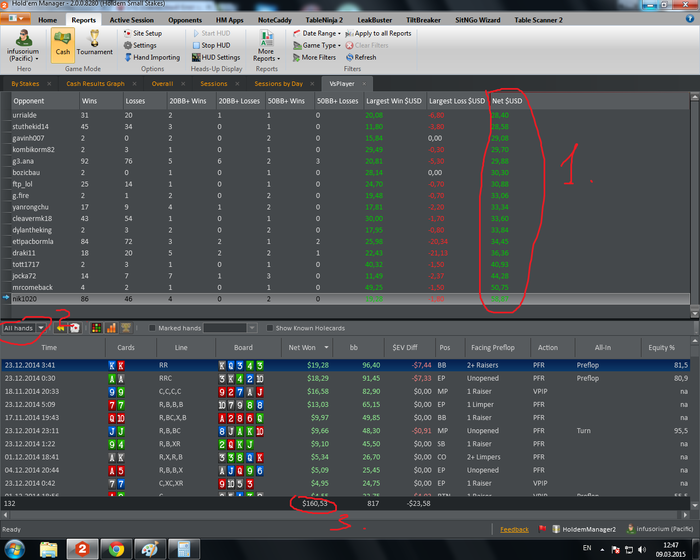
Task: Click Clear Filters
Action: point(367,46)
